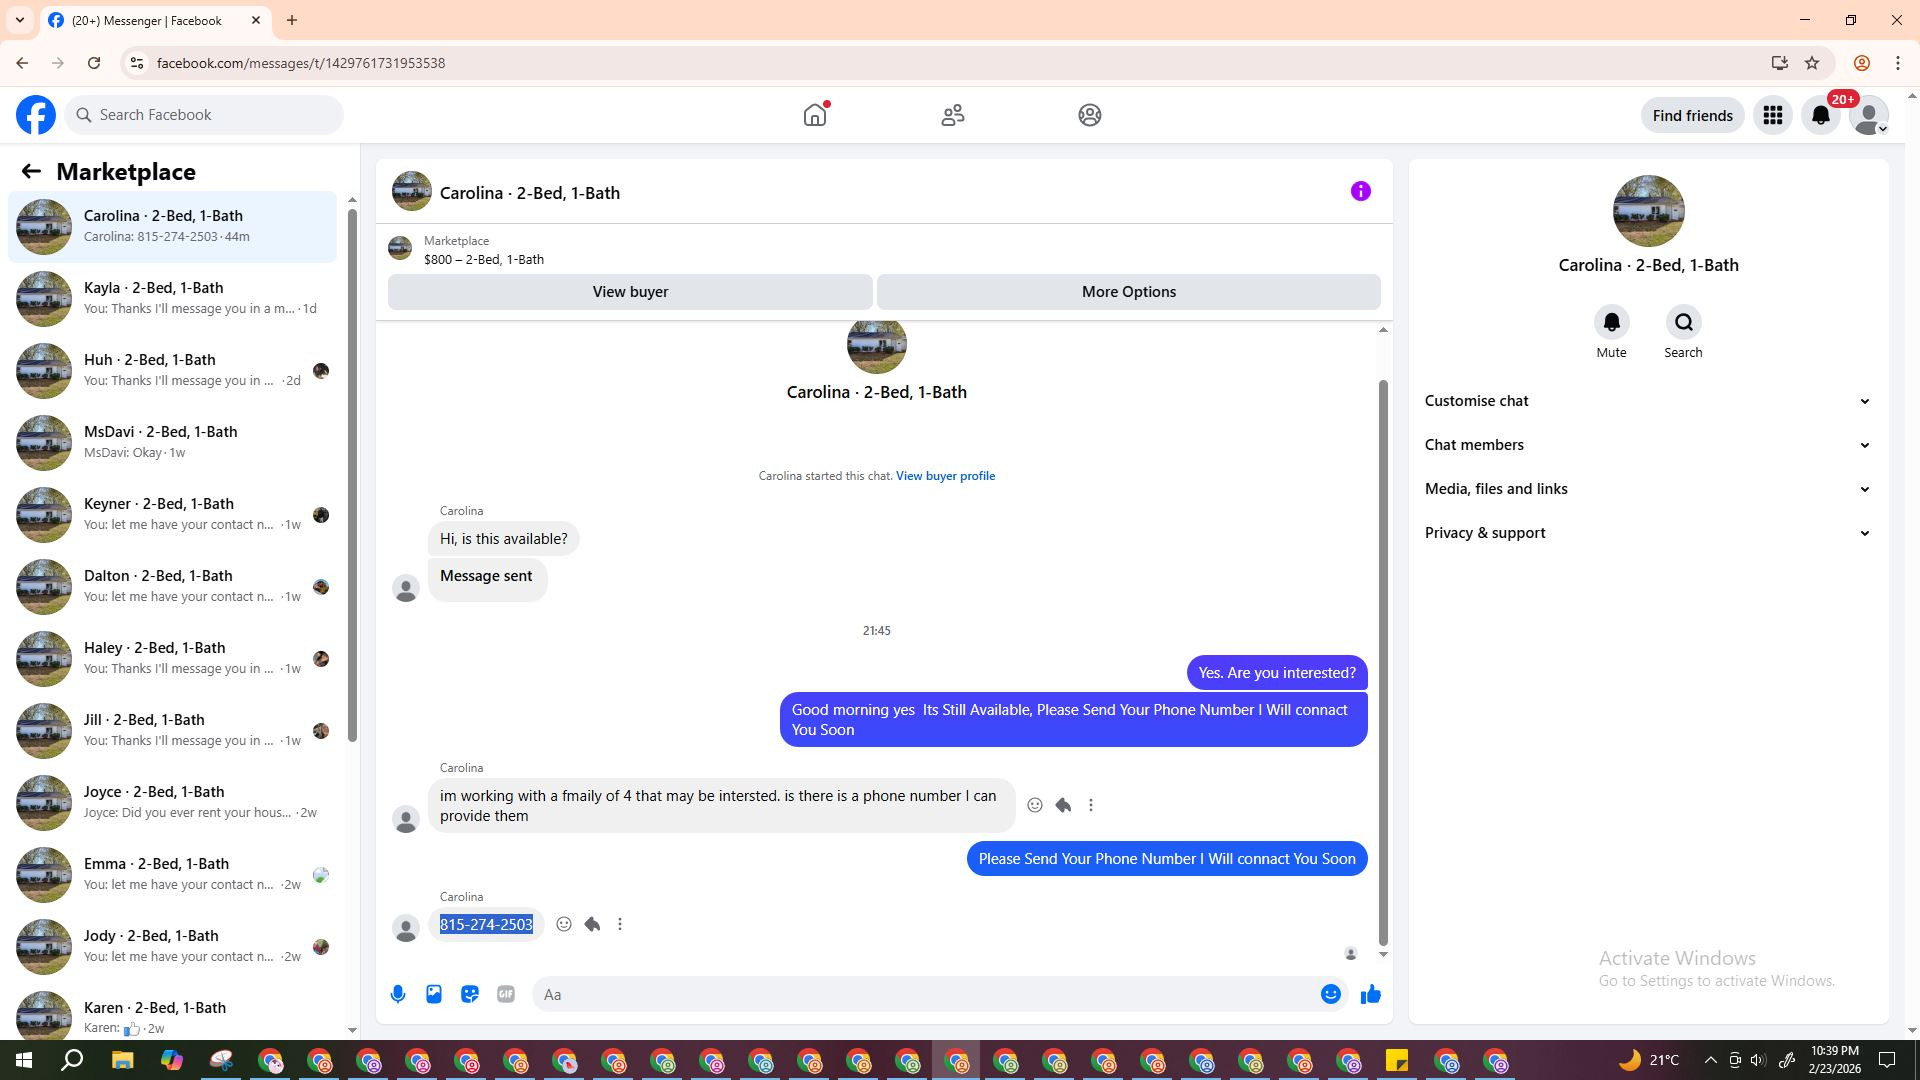Click the purple conversation information icon
The height and width of the screenshot is (1080, 1920).
1360,191
